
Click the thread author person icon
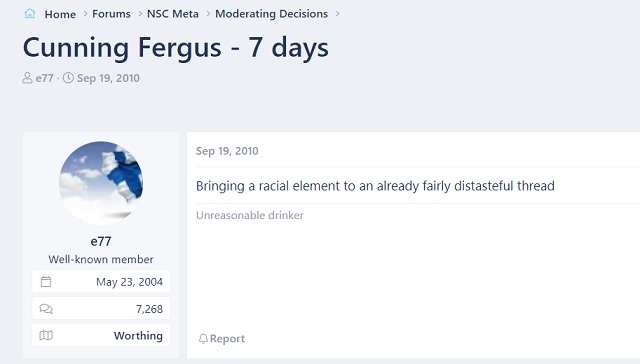(27, 78)
